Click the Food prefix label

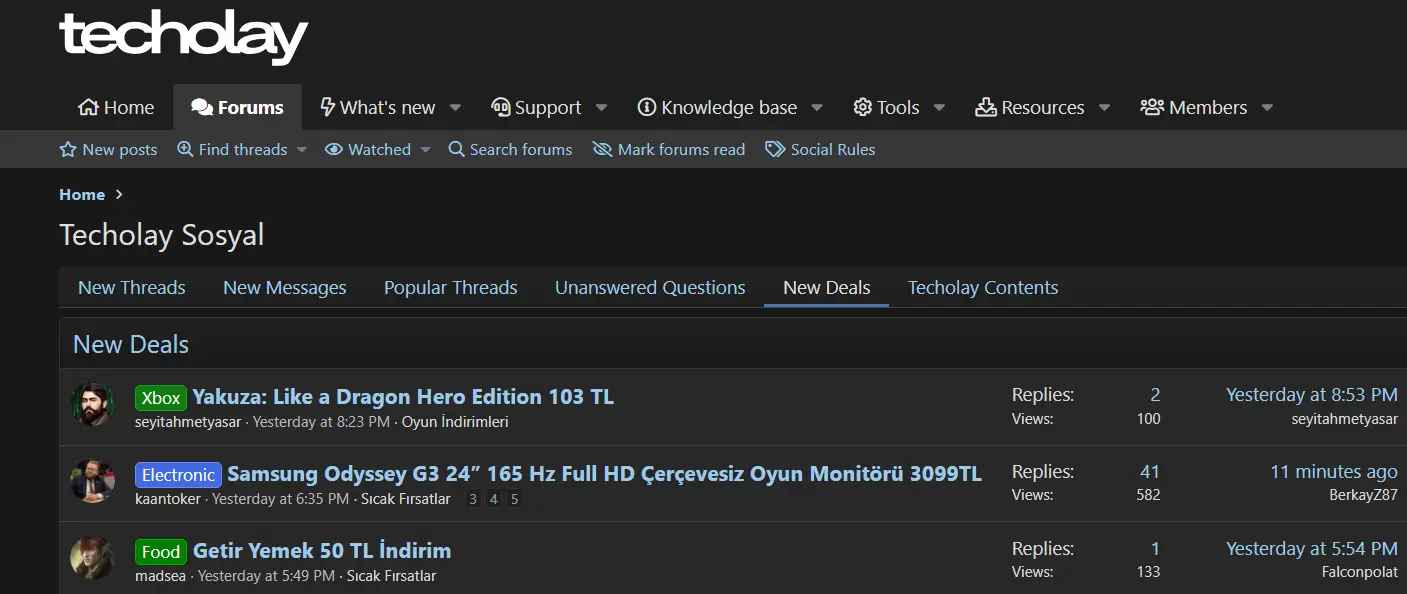point(161,551)
